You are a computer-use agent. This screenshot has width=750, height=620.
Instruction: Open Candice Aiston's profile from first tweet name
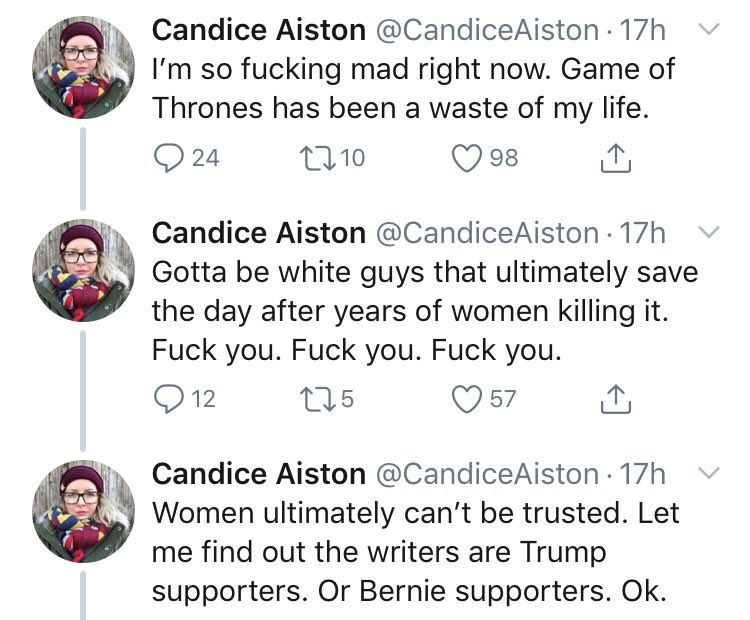[x=259, y=30]
